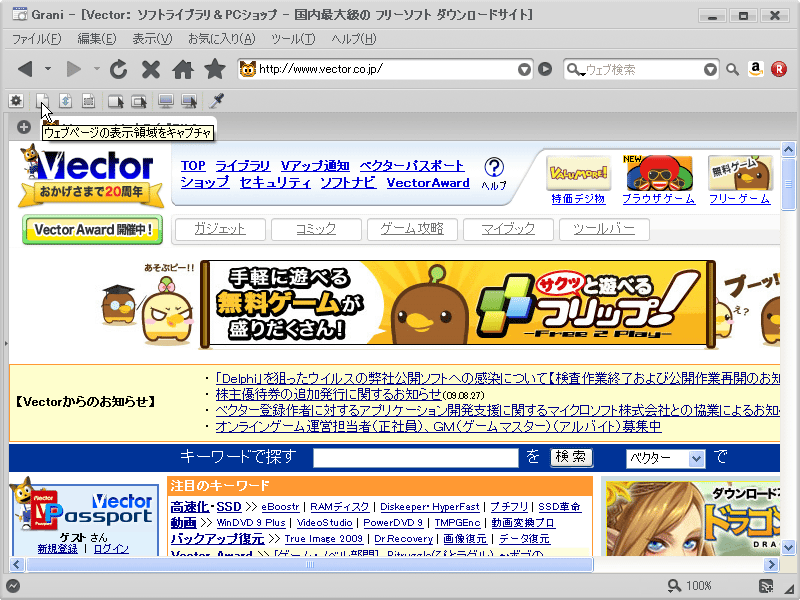Open favorites with the star icon
This screenshot has height=600, width=800.
[215, 69]
